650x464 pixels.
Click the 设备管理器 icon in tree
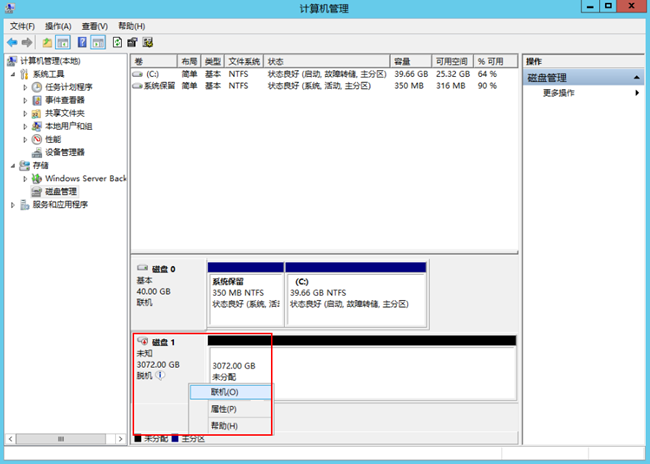(x=38, y=152)
